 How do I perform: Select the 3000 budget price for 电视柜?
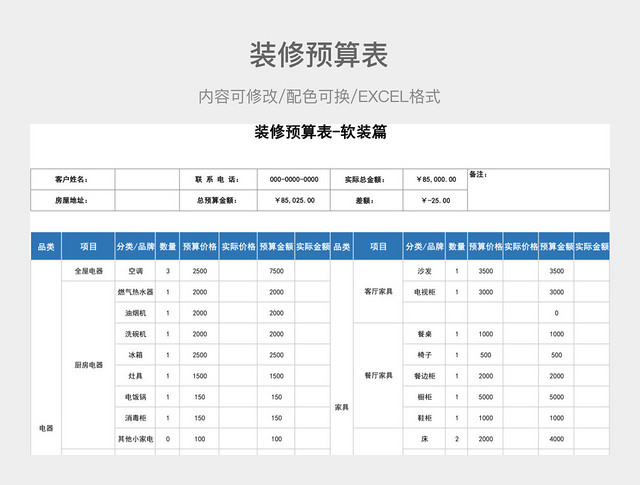[486, 292]
